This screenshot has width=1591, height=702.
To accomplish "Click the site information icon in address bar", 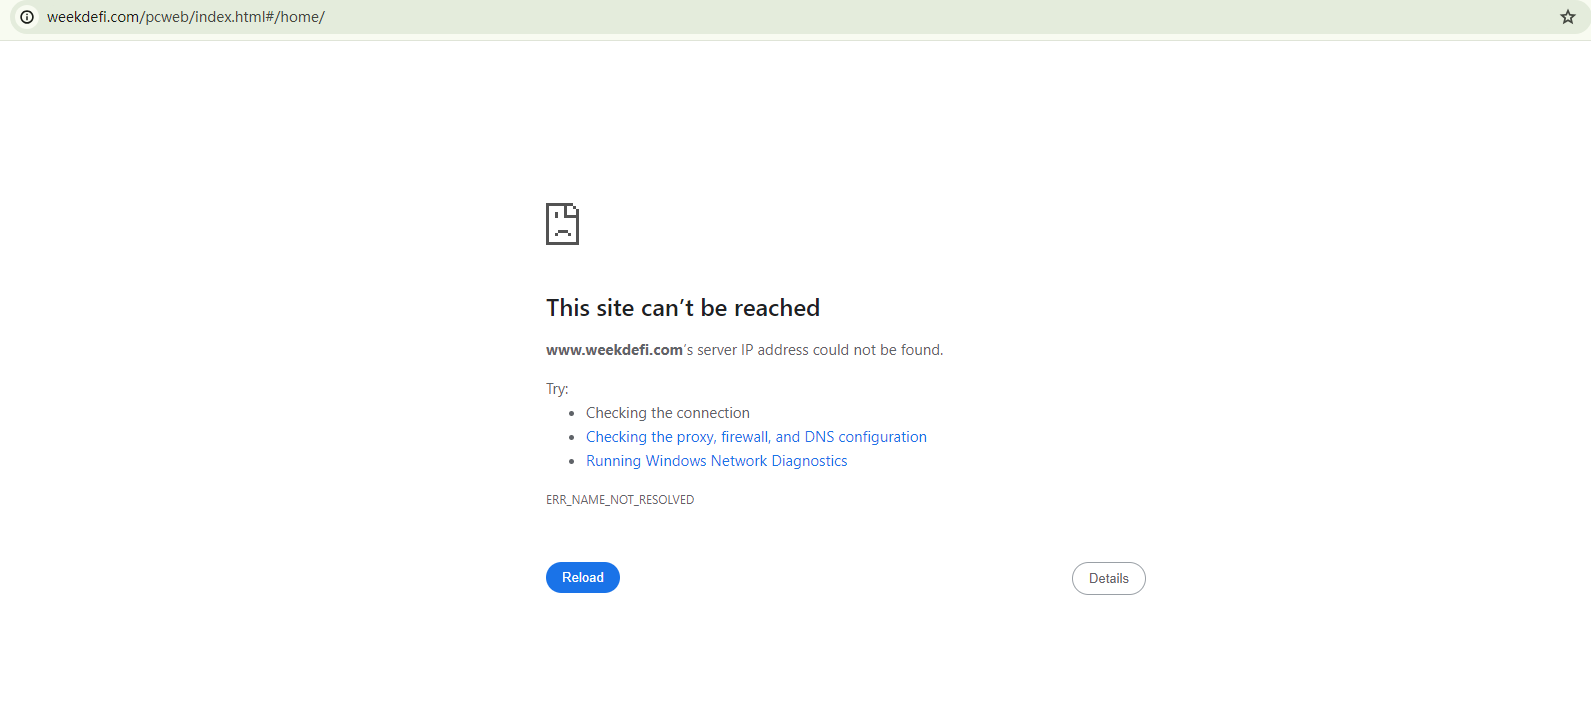I will coord(27,17).
